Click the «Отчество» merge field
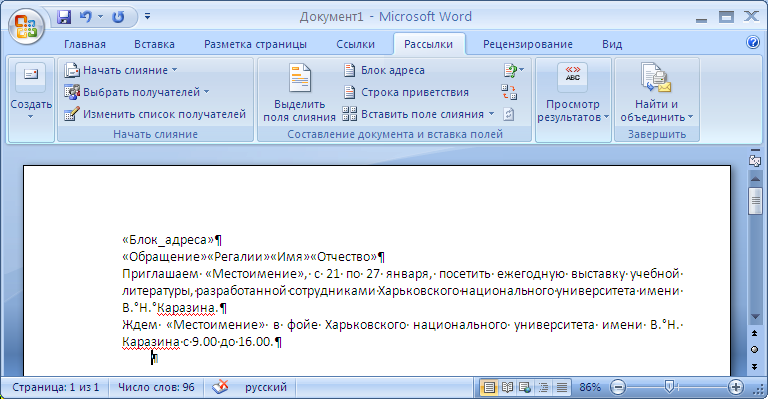 pos(344,257)
